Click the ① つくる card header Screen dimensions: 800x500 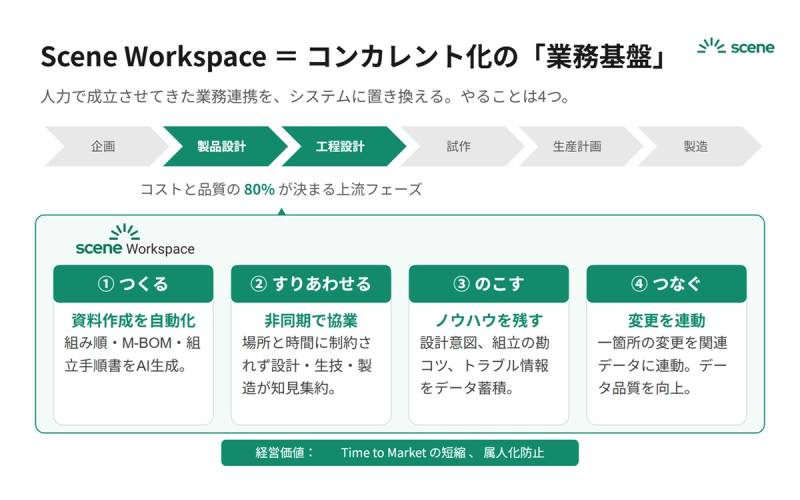click(133, 284)
